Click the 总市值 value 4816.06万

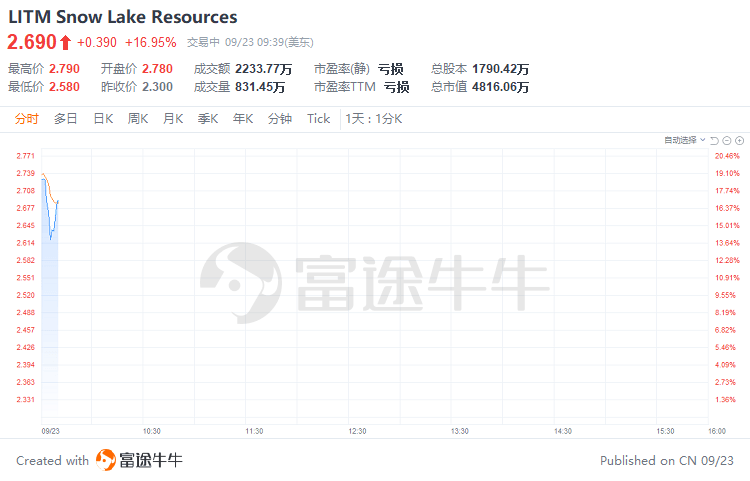(x=501, y=87)
